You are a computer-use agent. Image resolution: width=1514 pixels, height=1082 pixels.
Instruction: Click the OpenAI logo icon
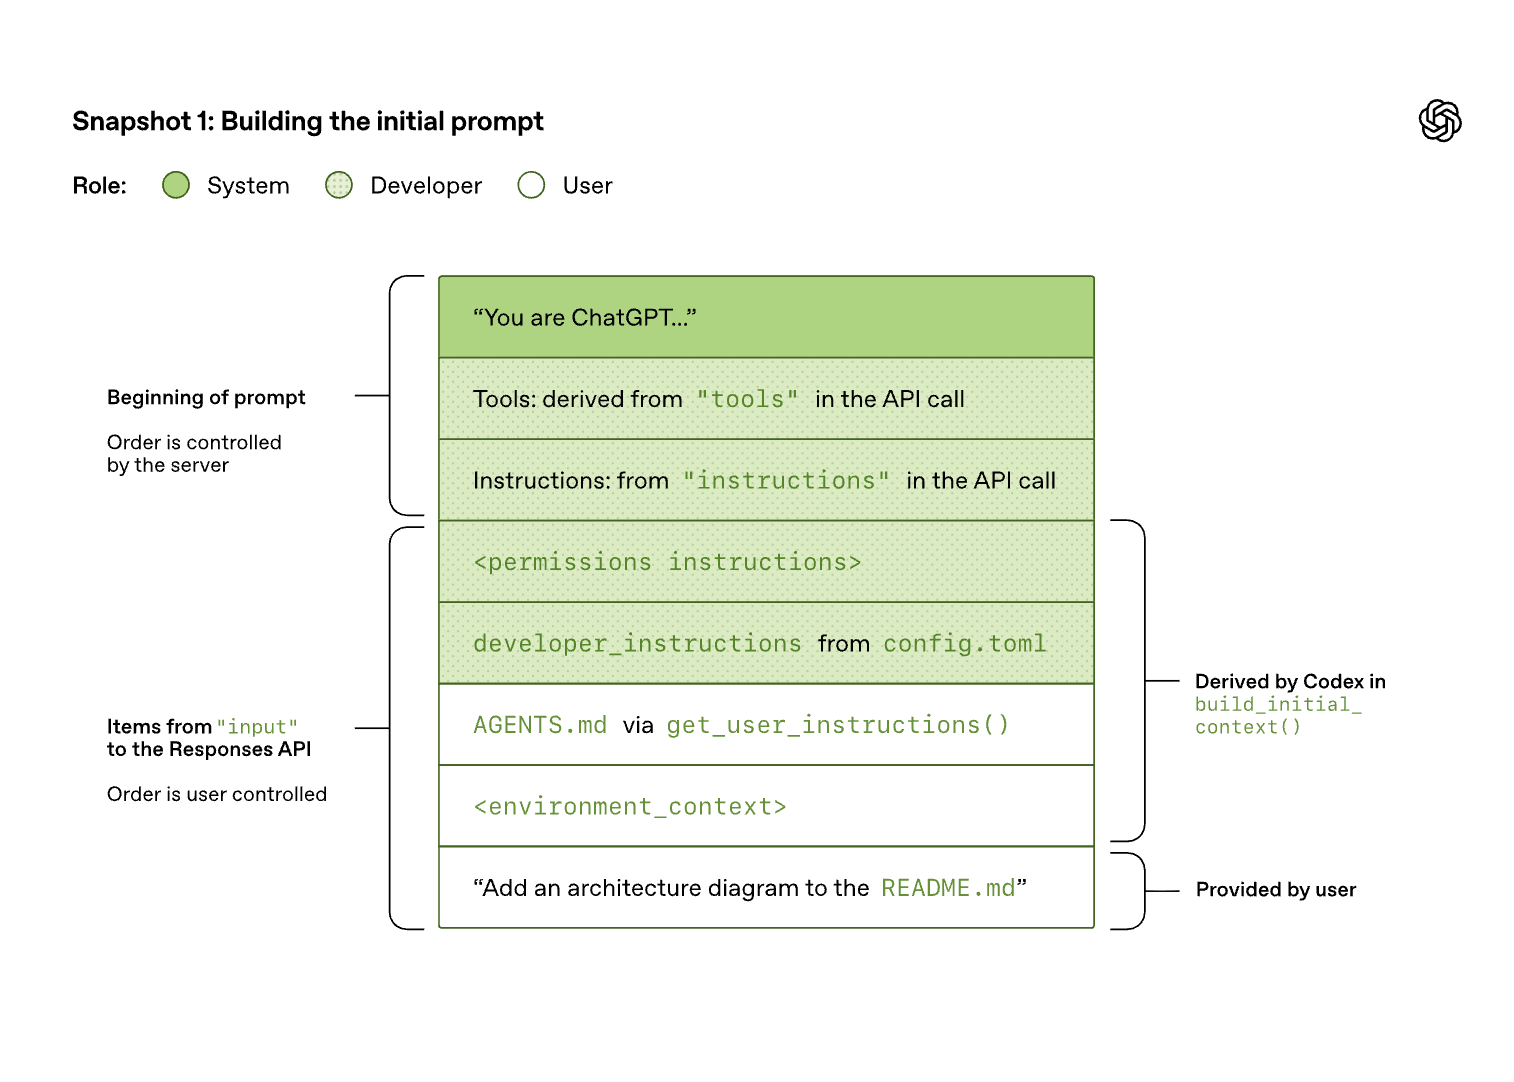click(1439, 121)
